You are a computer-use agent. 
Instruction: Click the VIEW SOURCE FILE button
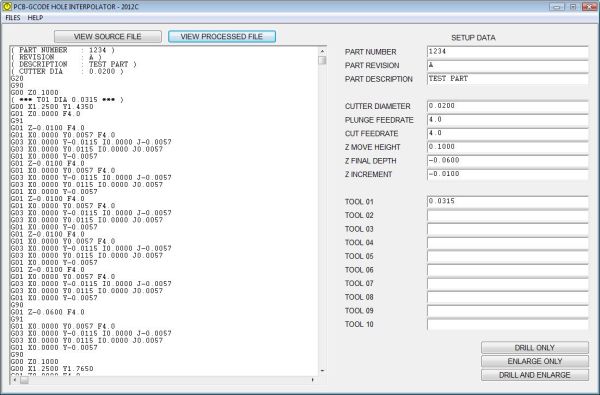point(108,36)
